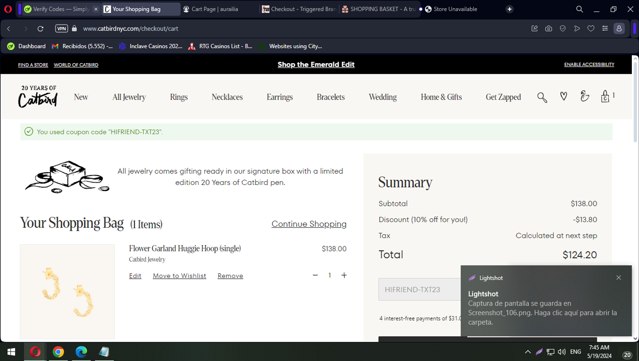Image resolution: width=639 pixels, height=361 pixels.
Task: Open Flower Garland Huggie Hoop product title
Action: tap(185, 248)
